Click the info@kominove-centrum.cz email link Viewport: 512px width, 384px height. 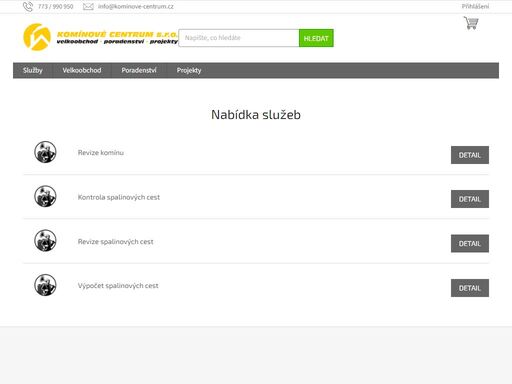(x=136, y=6)
